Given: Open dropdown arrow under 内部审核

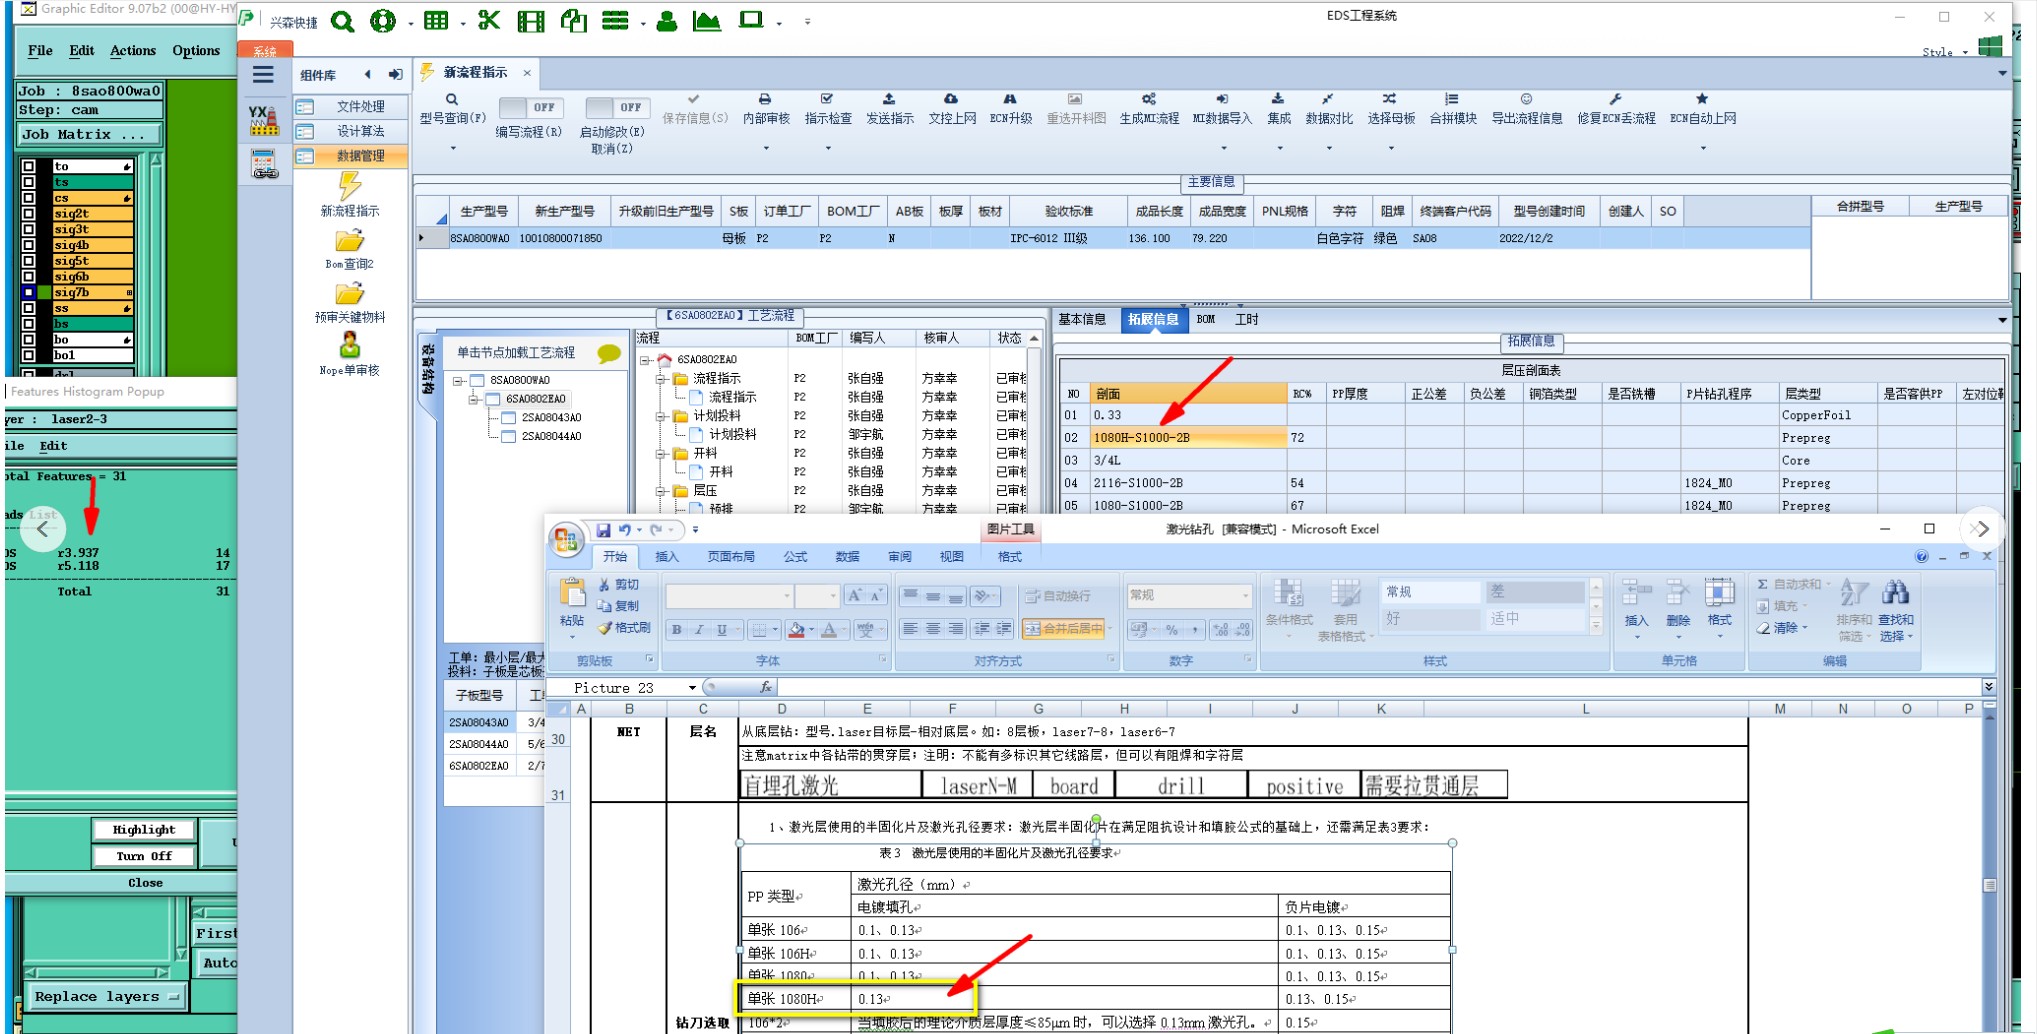Looking at the screenshot, I should (x=766, y=148).
